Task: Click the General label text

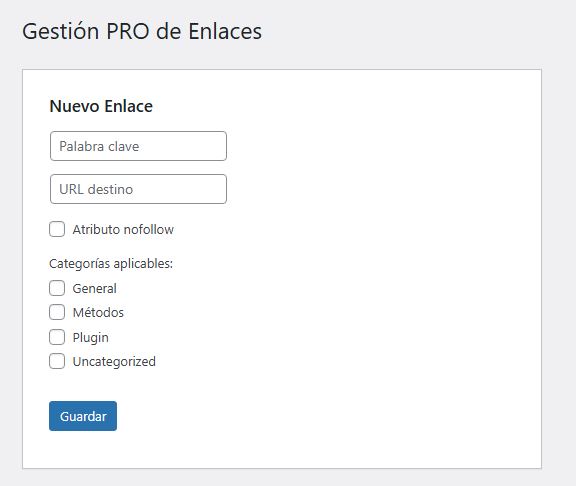Action: (94, 289)
